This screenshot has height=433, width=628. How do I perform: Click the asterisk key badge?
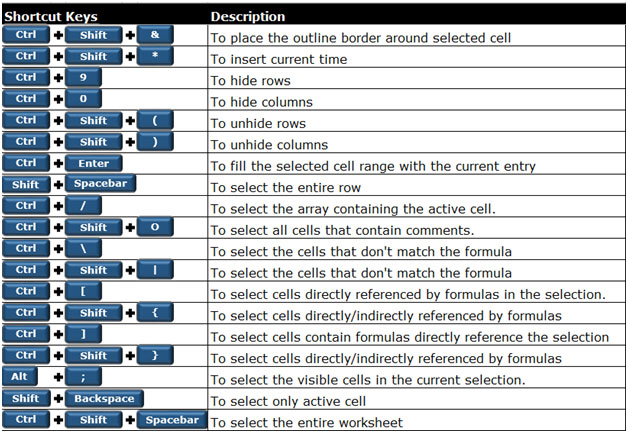click(x=155, y=56)
